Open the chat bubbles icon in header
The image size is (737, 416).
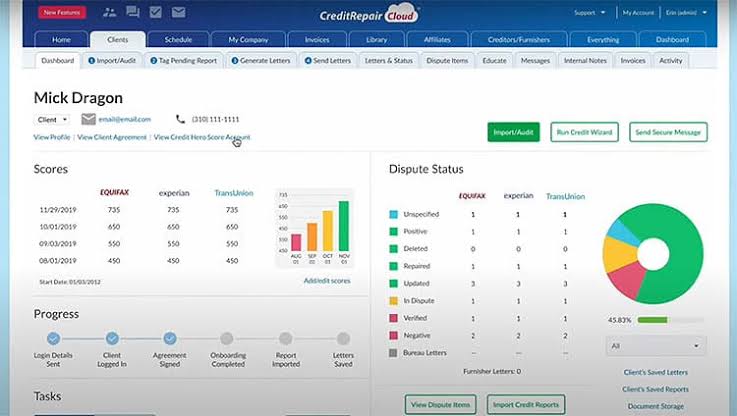coord(133,12)
